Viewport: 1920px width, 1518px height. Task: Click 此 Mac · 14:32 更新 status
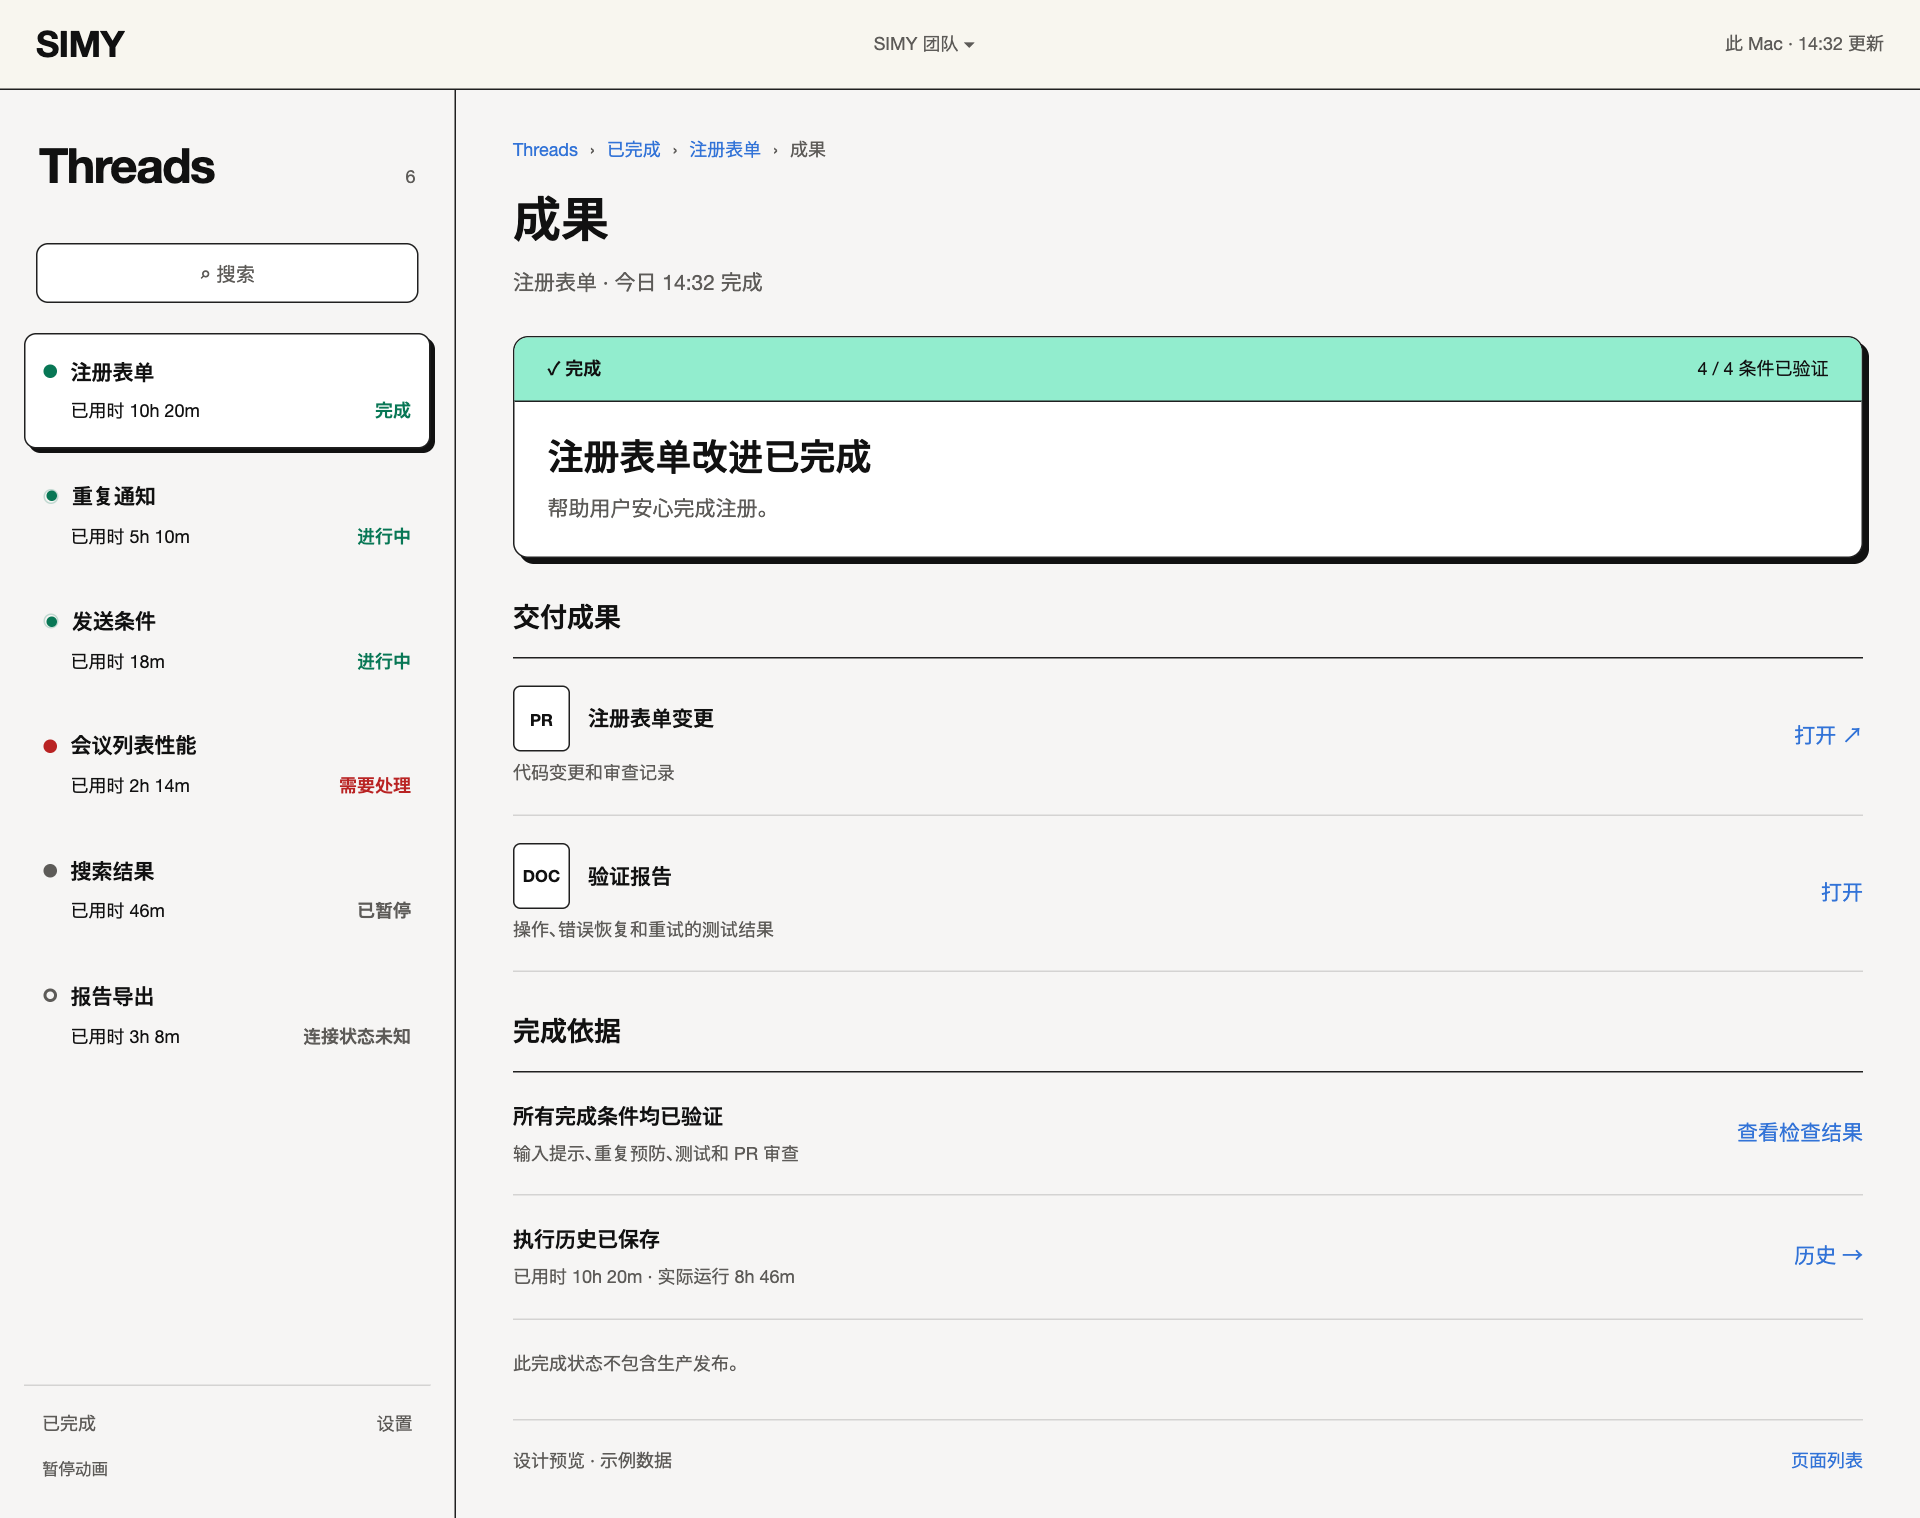[x=1804, y=44]
